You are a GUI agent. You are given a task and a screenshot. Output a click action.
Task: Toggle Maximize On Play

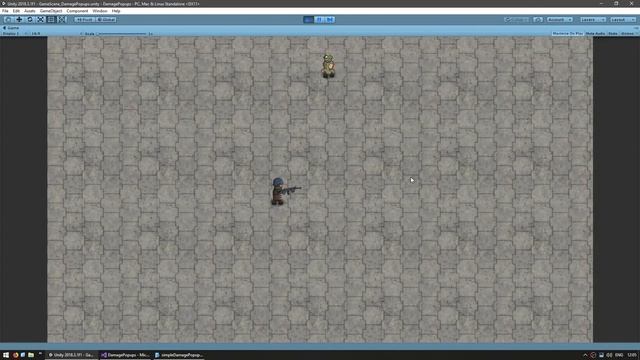[x=568, y=33]
